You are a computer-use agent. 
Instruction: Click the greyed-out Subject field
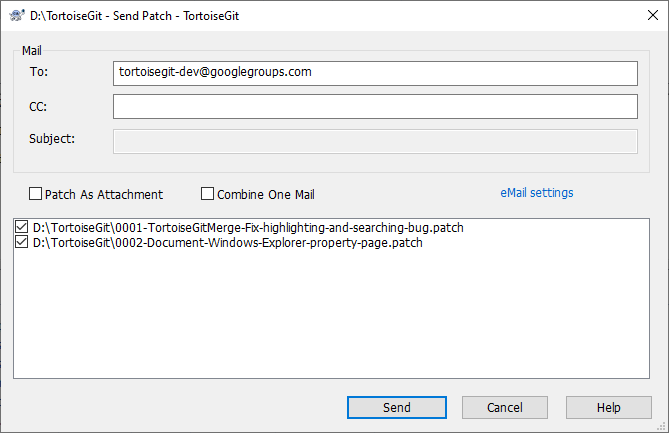click(x=375, y=140)
